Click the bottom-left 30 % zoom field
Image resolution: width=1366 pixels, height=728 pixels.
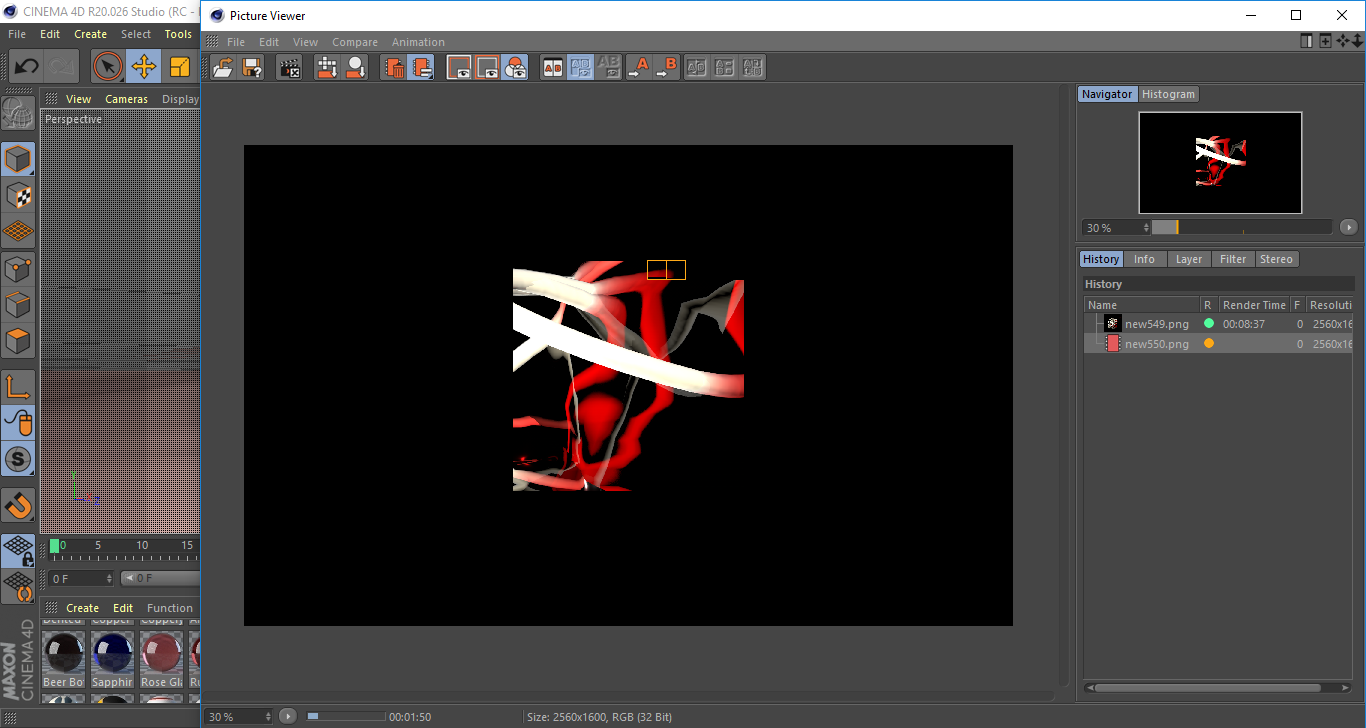[239, 717]
